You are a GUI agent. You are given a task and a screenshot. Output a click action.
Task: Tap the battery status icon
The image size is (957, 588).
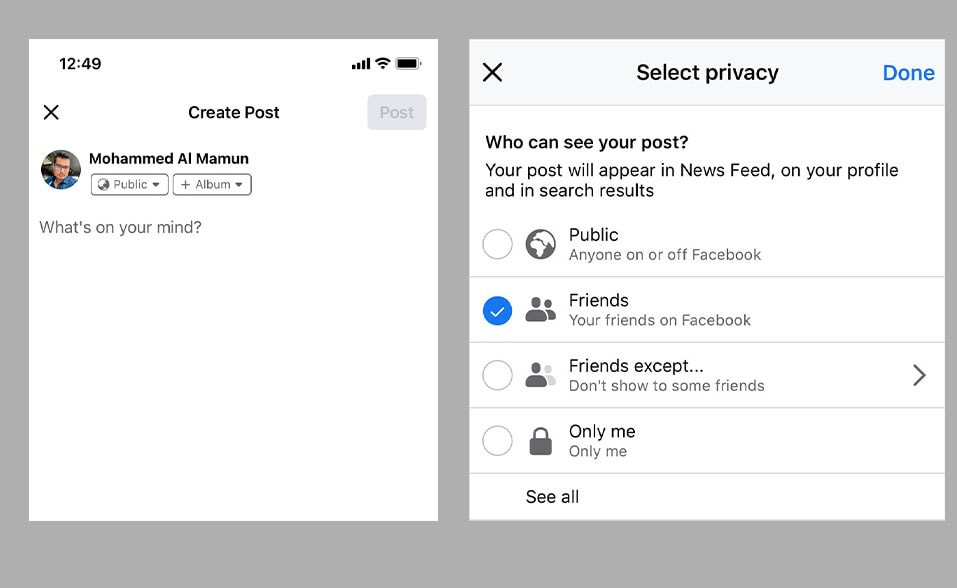click(408, 64)
